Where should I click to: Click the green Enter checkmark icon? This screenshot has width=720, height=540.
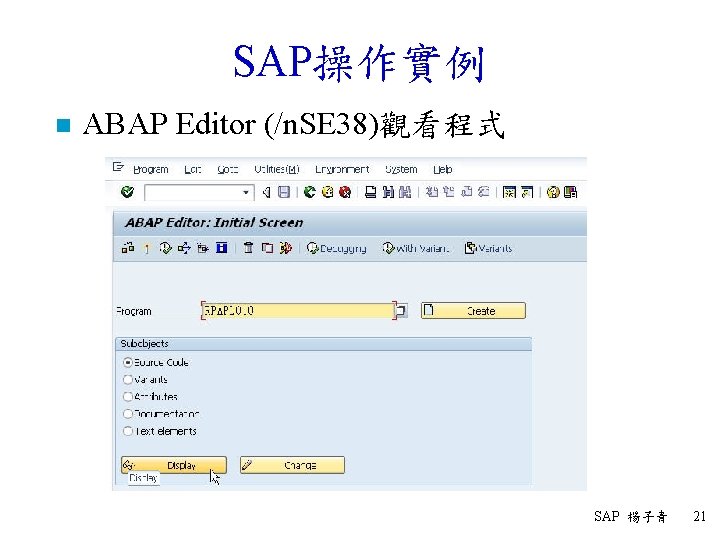(x=127, y=191)
